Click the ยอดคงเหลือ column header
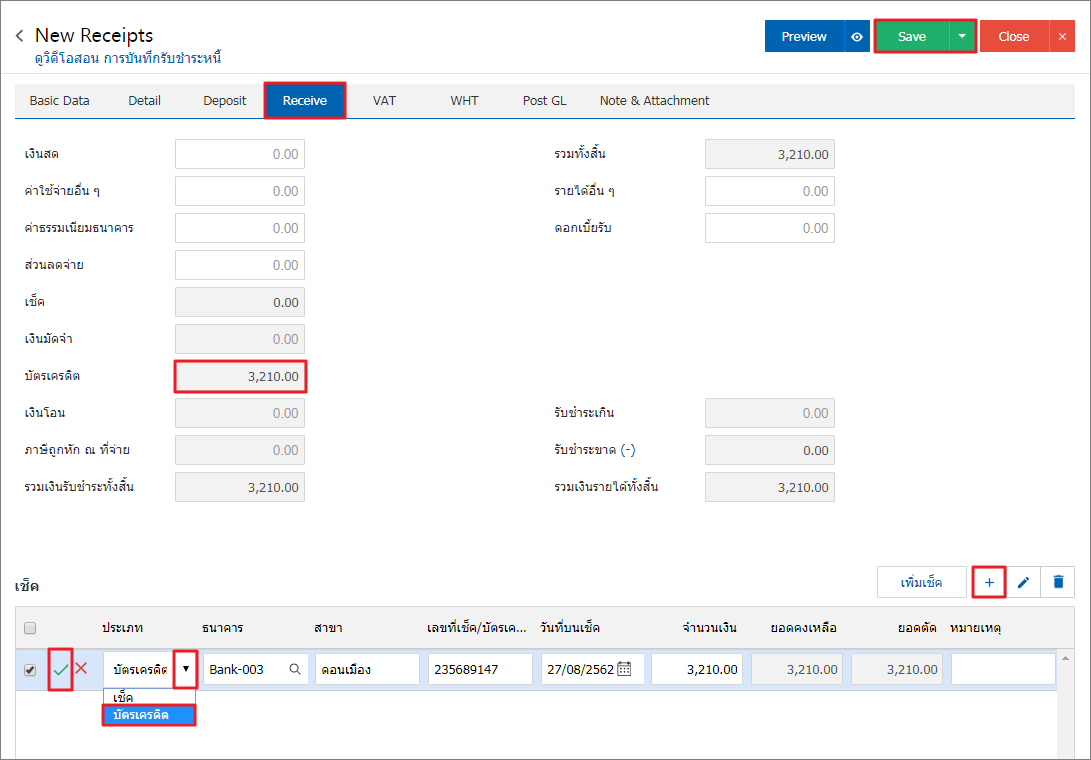1091x760 pixels. (804, 628)
